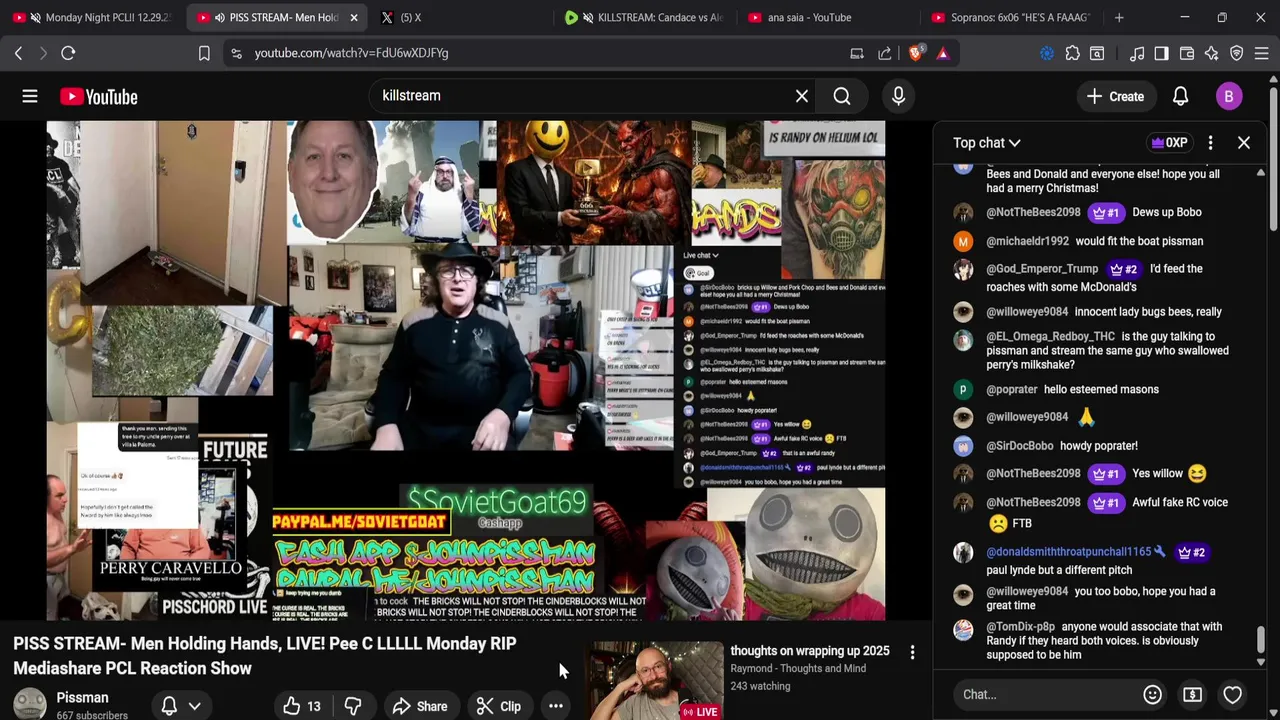Image resolution: width=1280 pixels, height=720 pixels.
Task: Open the YouTube hamburger guide menu
Action: coord(30,96)
